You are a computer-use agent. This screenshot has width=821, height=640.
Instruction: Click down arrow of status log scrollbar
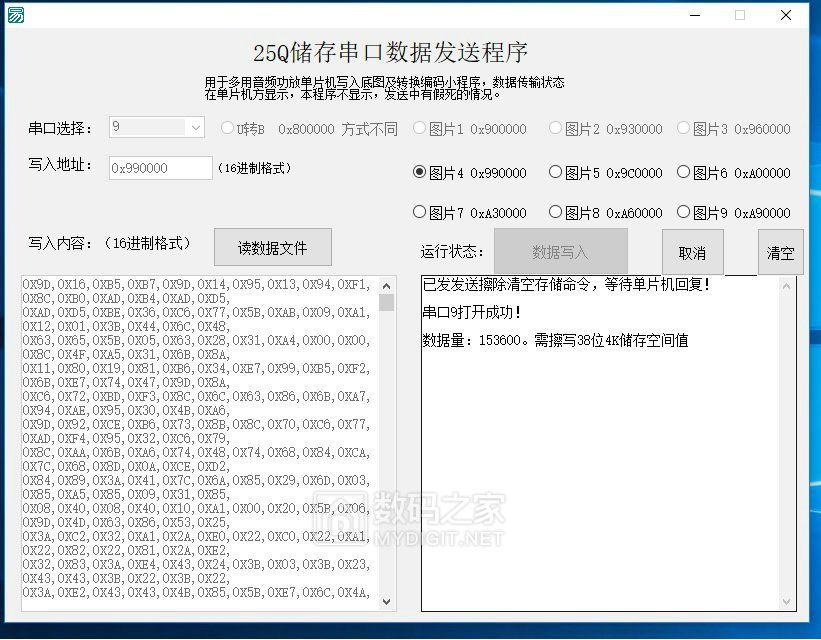[786, 602]
